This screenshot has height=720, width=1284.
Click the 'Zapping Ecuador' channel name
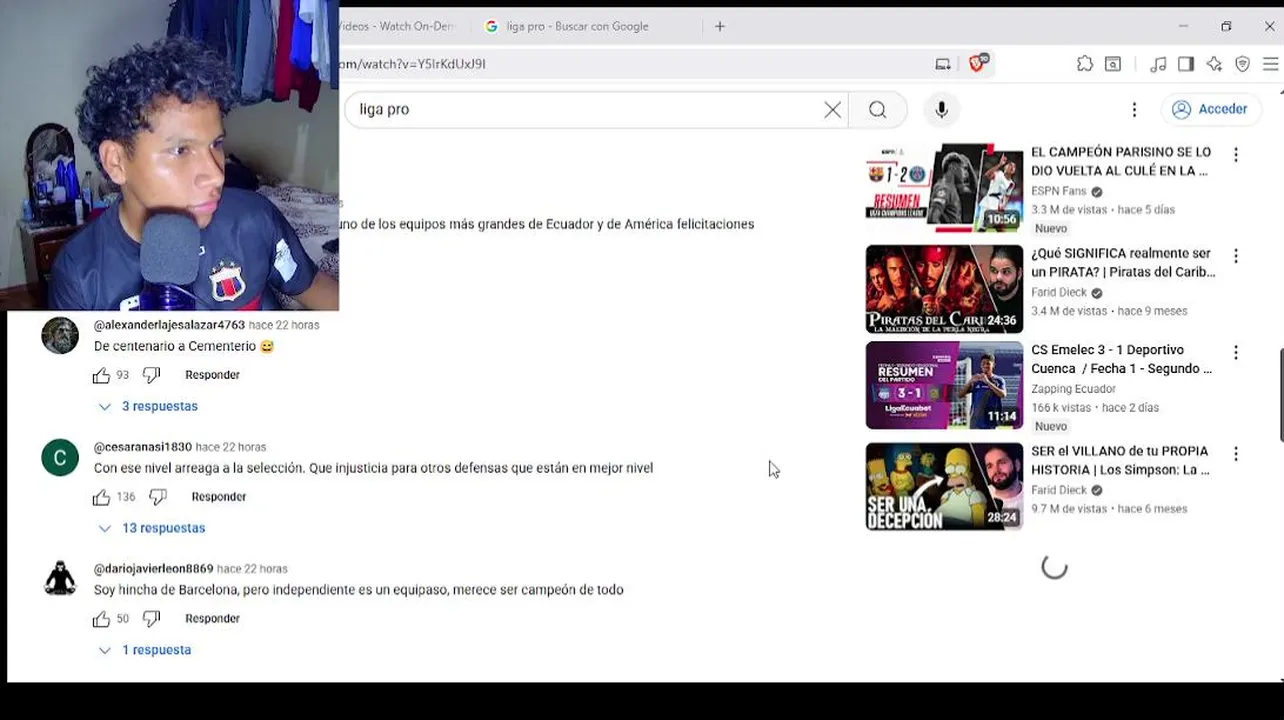[1073, 389]
